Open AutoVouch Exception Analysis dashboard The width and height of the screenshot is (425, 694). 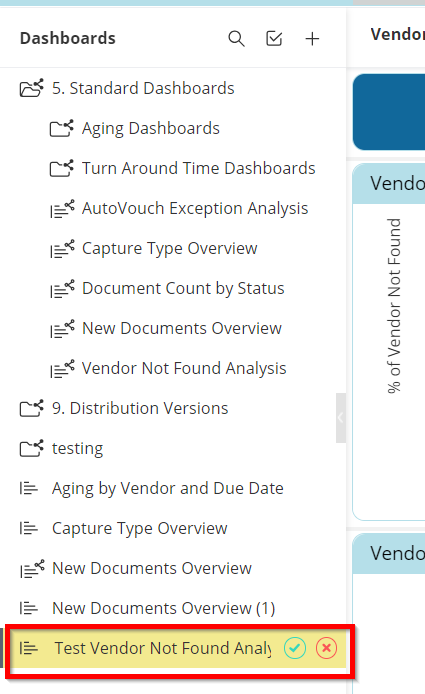[195, 208]
